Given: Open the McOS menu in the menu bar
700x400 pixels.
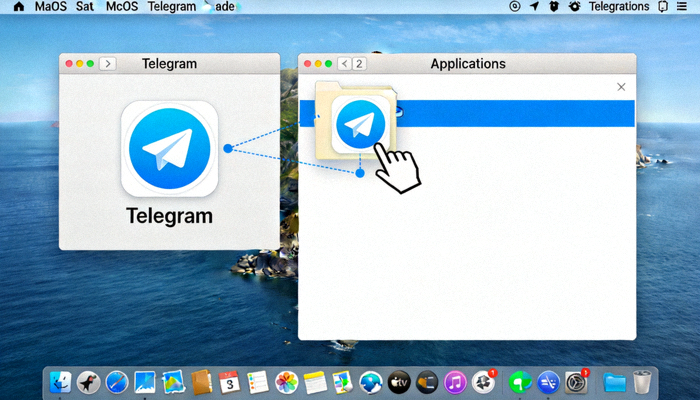Looking at the screenshot, I should 122,7.
